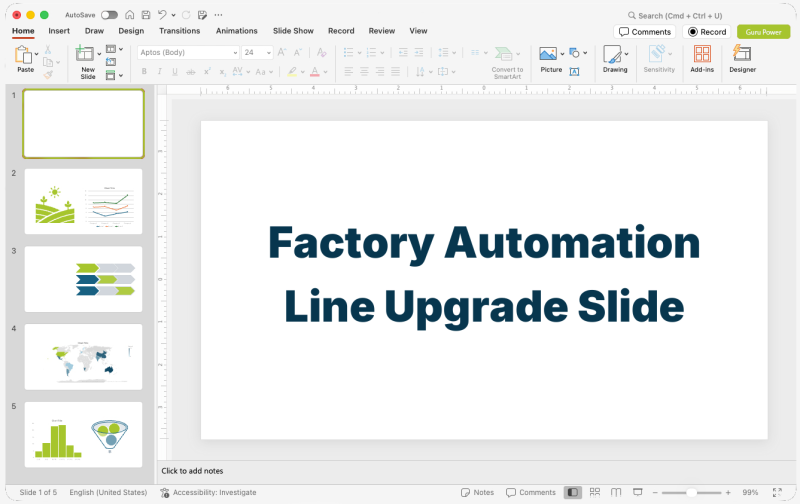800x504 pixels.
Task: Click the Increase Font Size icon
Action: coord(282,52)
